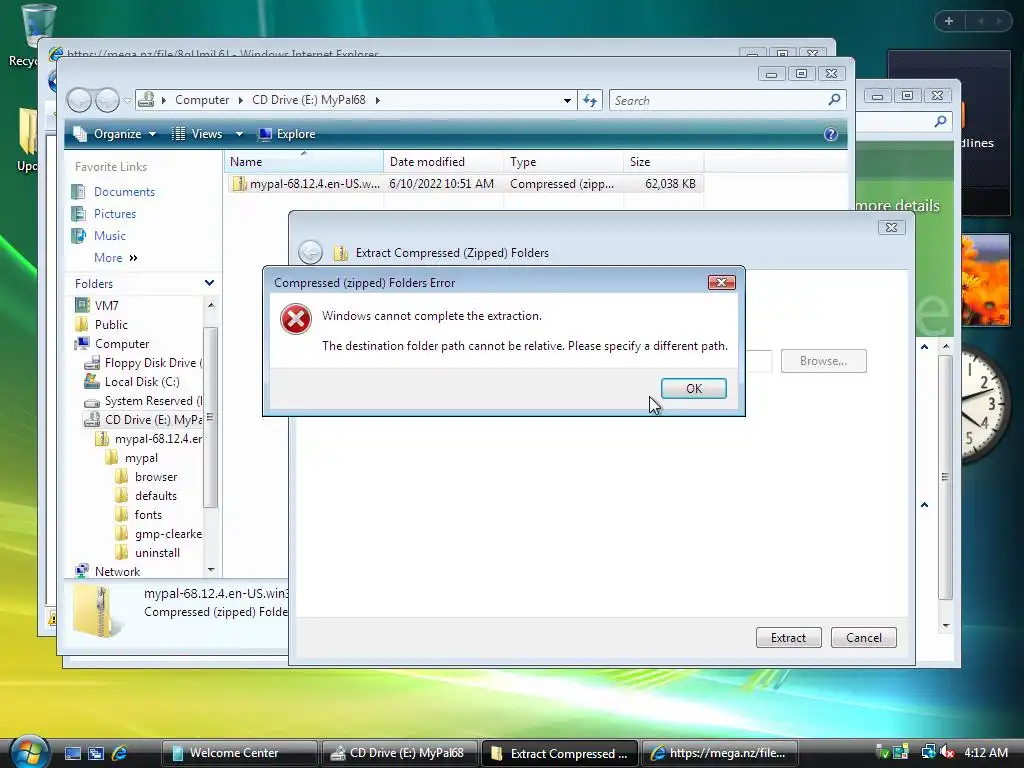This screenshot has height=768, width=1024.
Task: Switch to Welcome Center taskbar button
Action: (239, 753)
